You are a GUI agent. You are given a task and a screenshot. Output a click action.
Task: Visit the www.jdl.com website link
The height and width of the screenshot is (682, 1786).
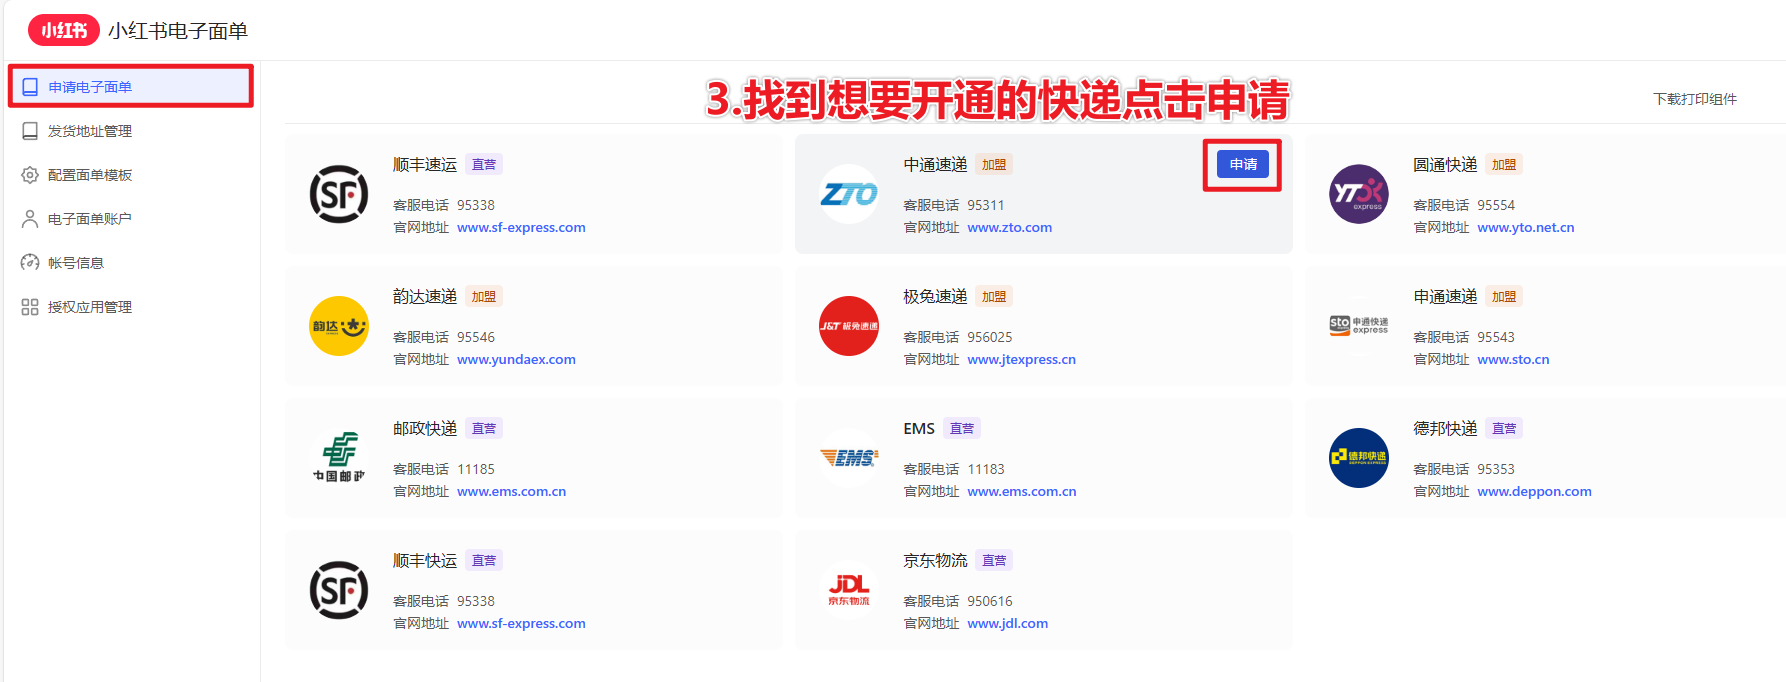point(1007,624)
